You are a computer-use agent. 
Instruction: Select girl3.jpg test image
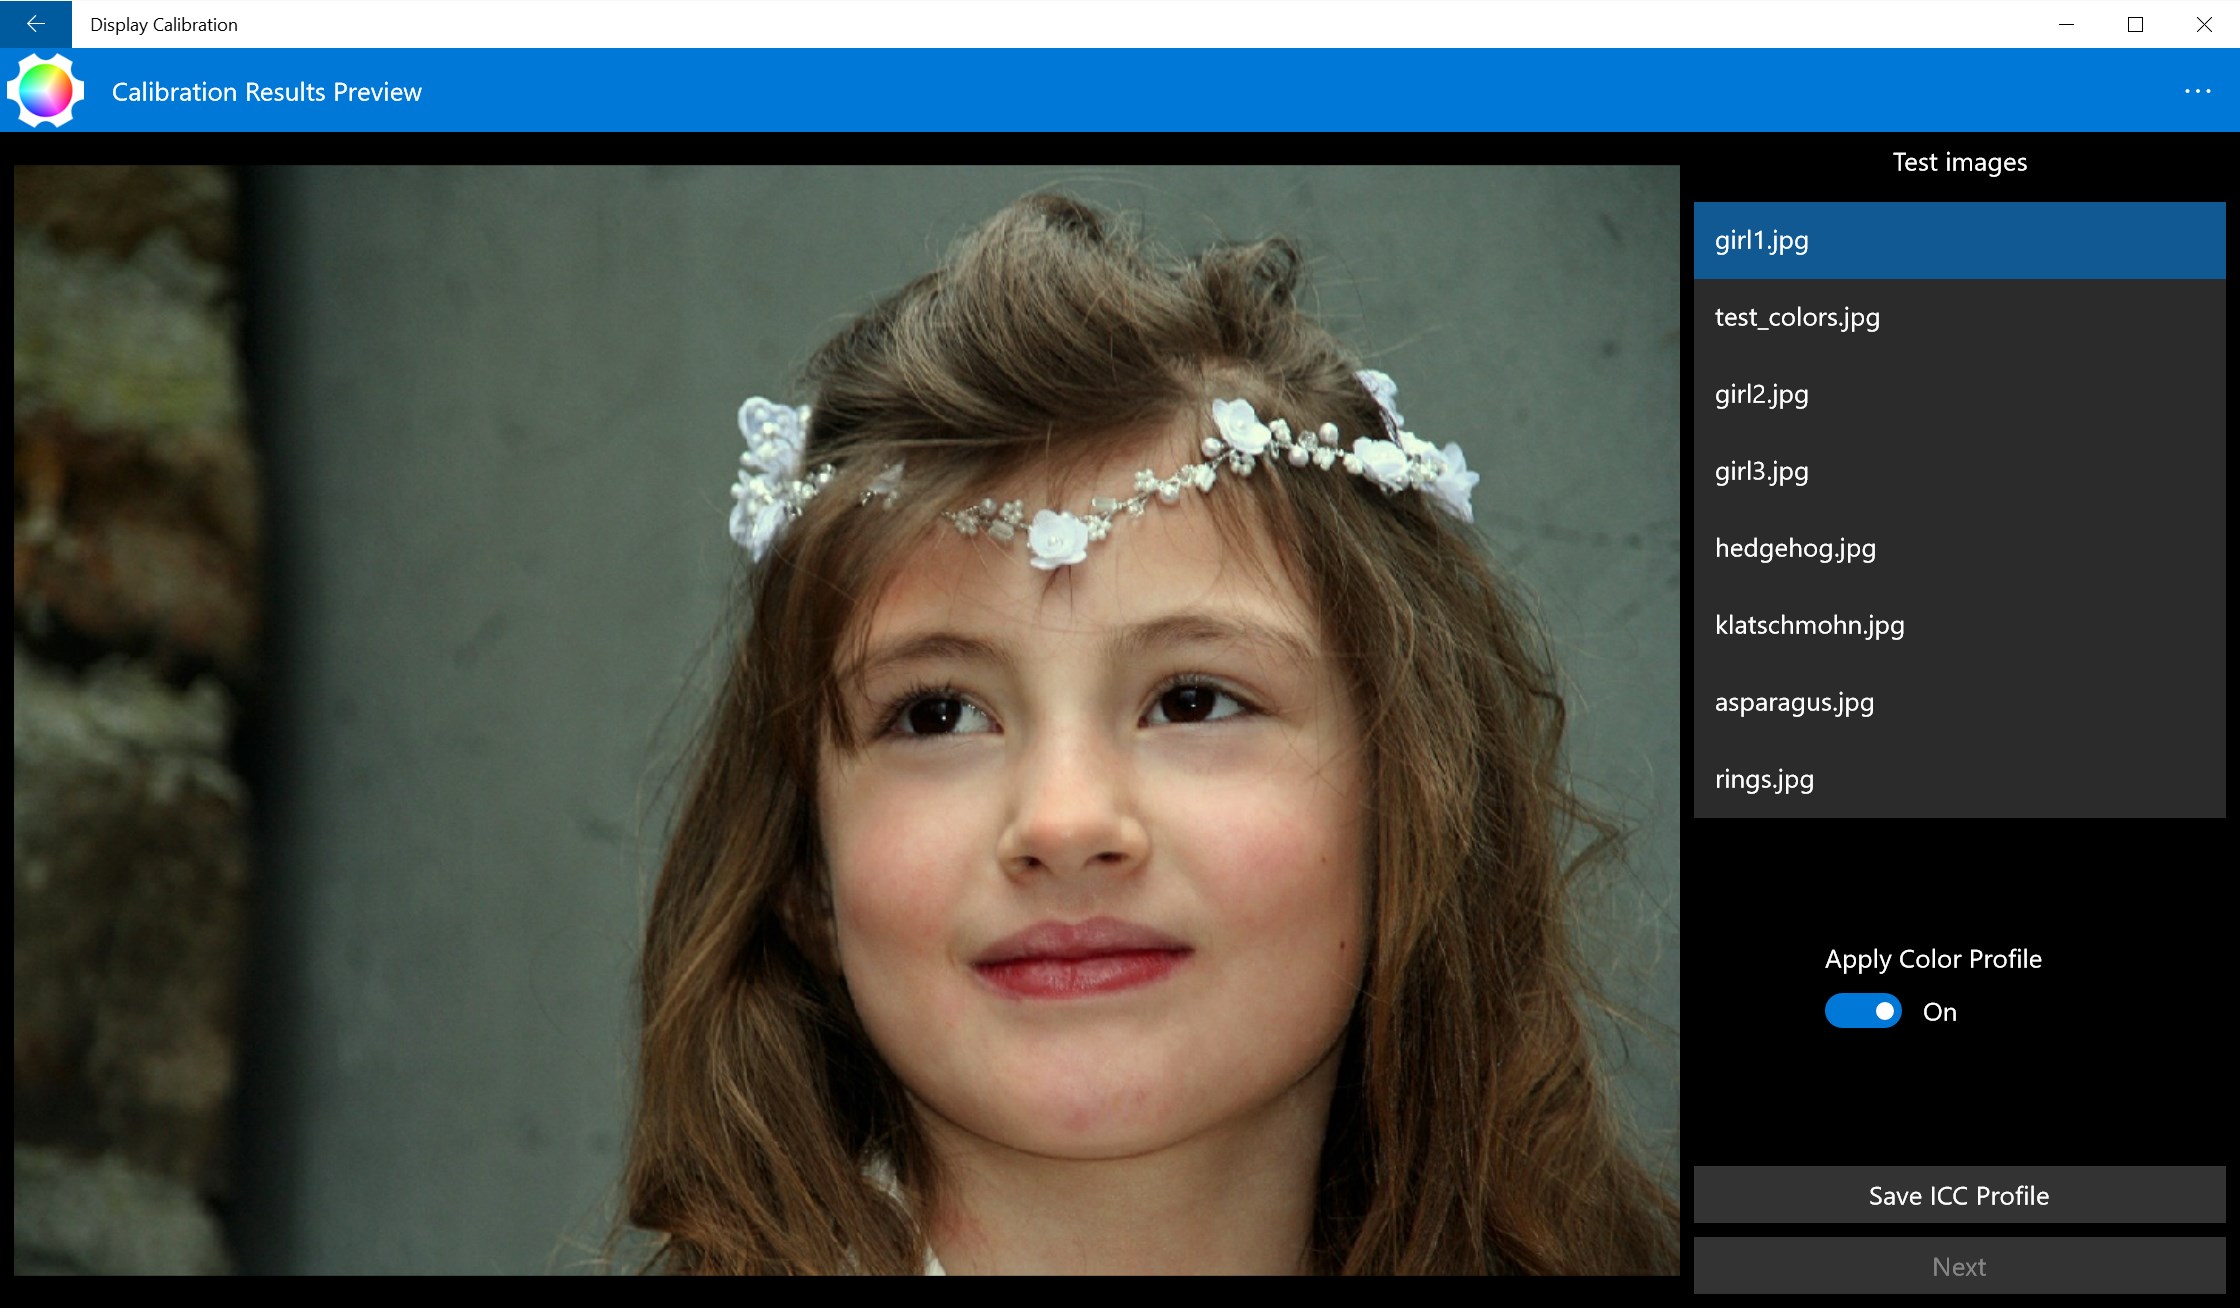tap(1761, 471)
